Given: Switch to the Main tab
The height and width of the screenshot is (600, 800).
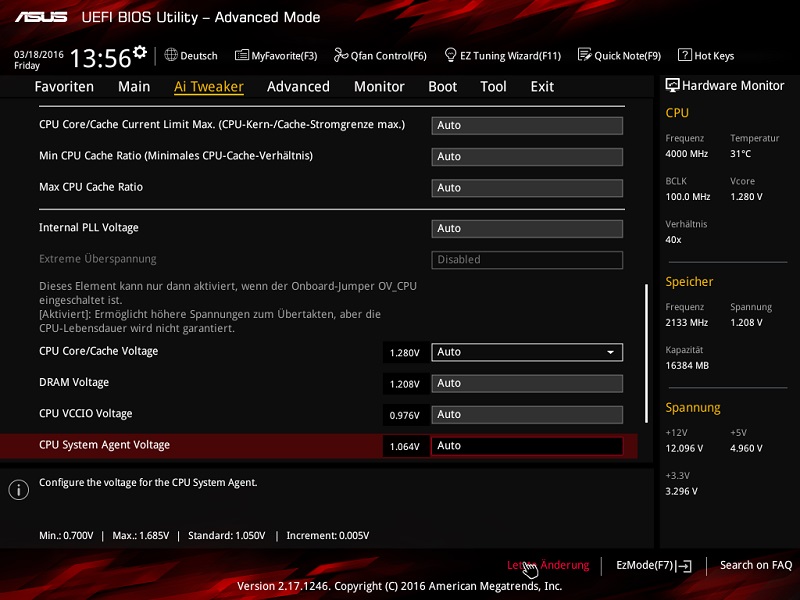Looking at the screenshot, I should pyautogui.click(x=134, y=87).
